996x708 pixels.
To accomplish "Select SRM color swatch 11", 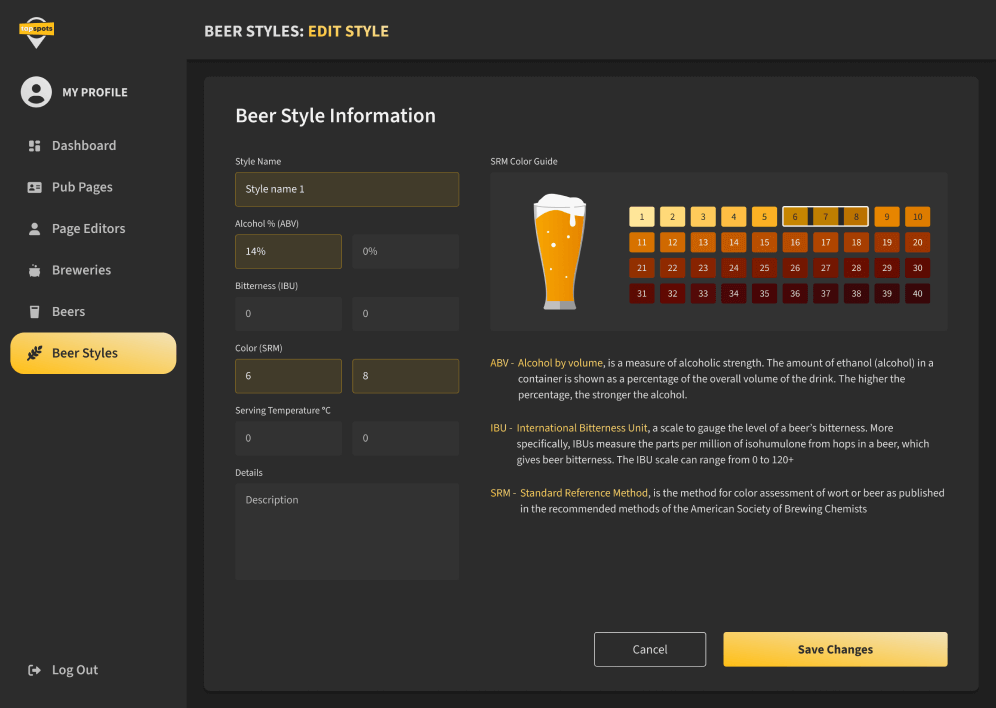I will point(642,243).
